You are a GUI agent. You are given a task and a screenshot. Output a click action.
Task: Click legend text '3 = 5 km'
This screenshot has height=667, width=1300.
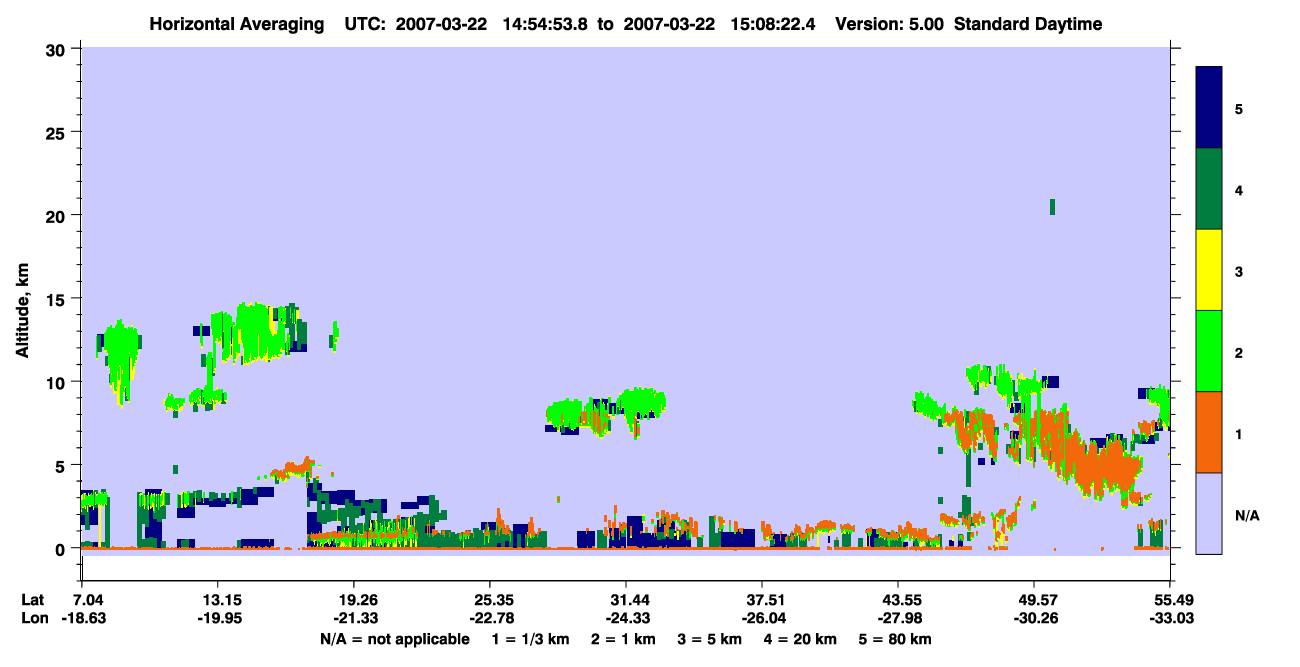(711, 638)
